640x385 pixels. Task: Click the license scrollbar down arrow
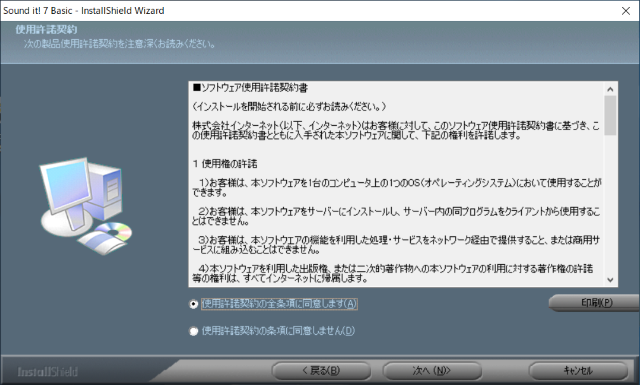coord(610,280)
